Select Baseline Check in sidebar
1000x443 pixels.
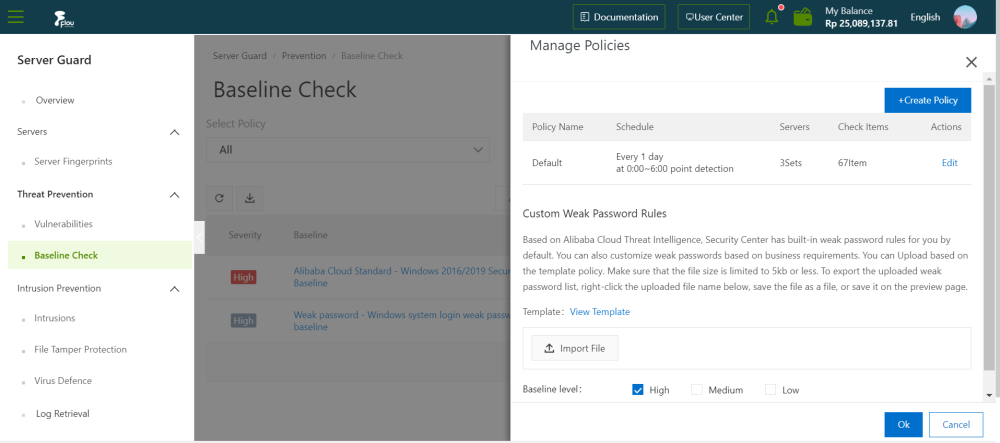coord(100,256)
